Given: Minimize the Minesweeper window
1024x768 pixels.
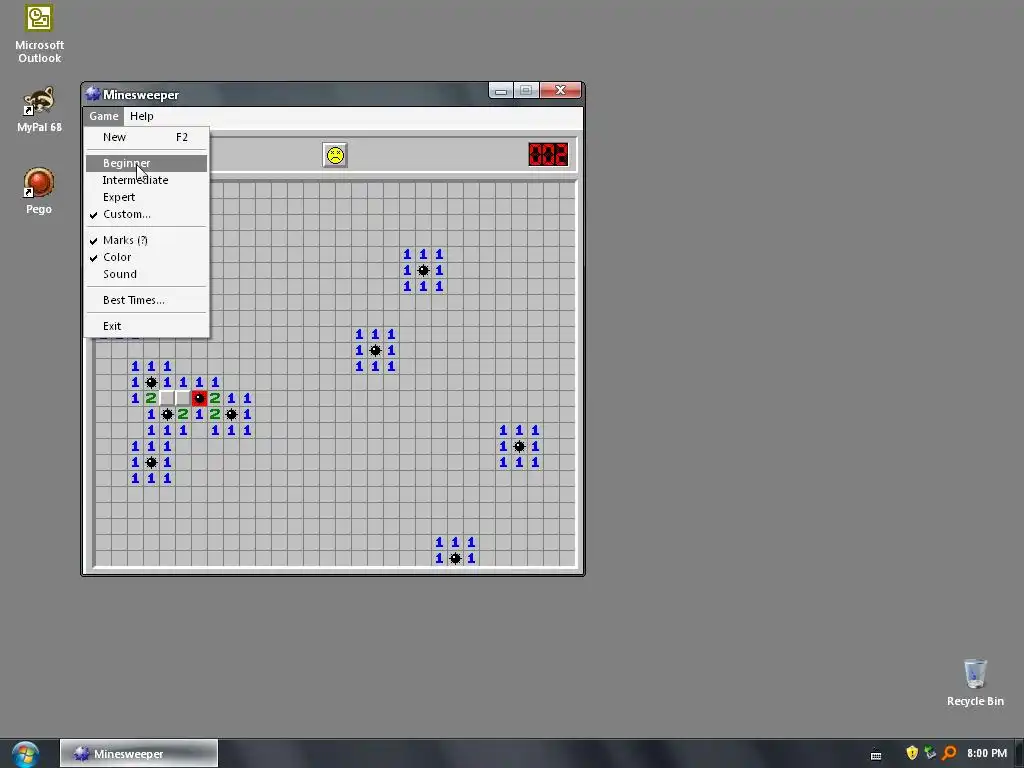Looking at the screenshot, I should pos(501,90).
